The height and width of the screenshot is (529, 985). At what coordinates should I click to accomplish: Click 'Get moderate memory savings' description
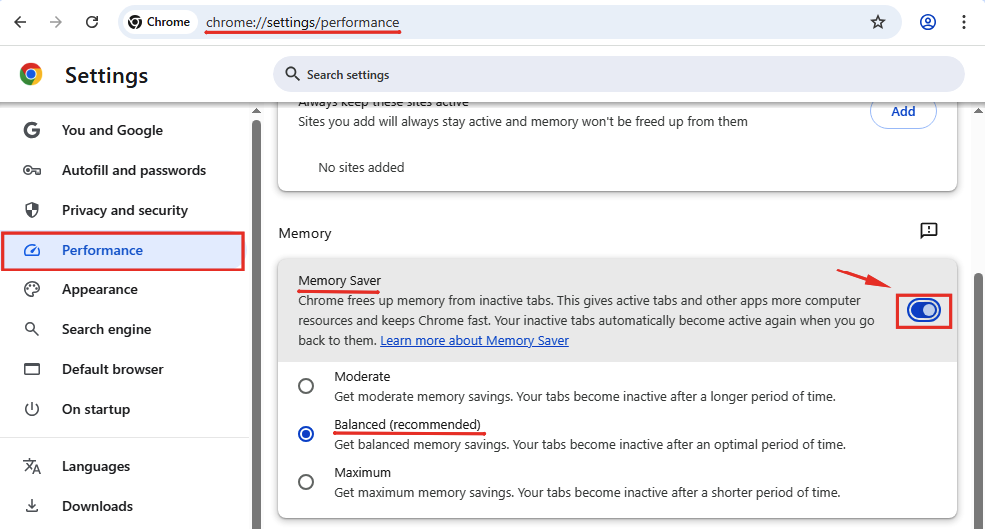pyautogui.click(x=585, y=396)
